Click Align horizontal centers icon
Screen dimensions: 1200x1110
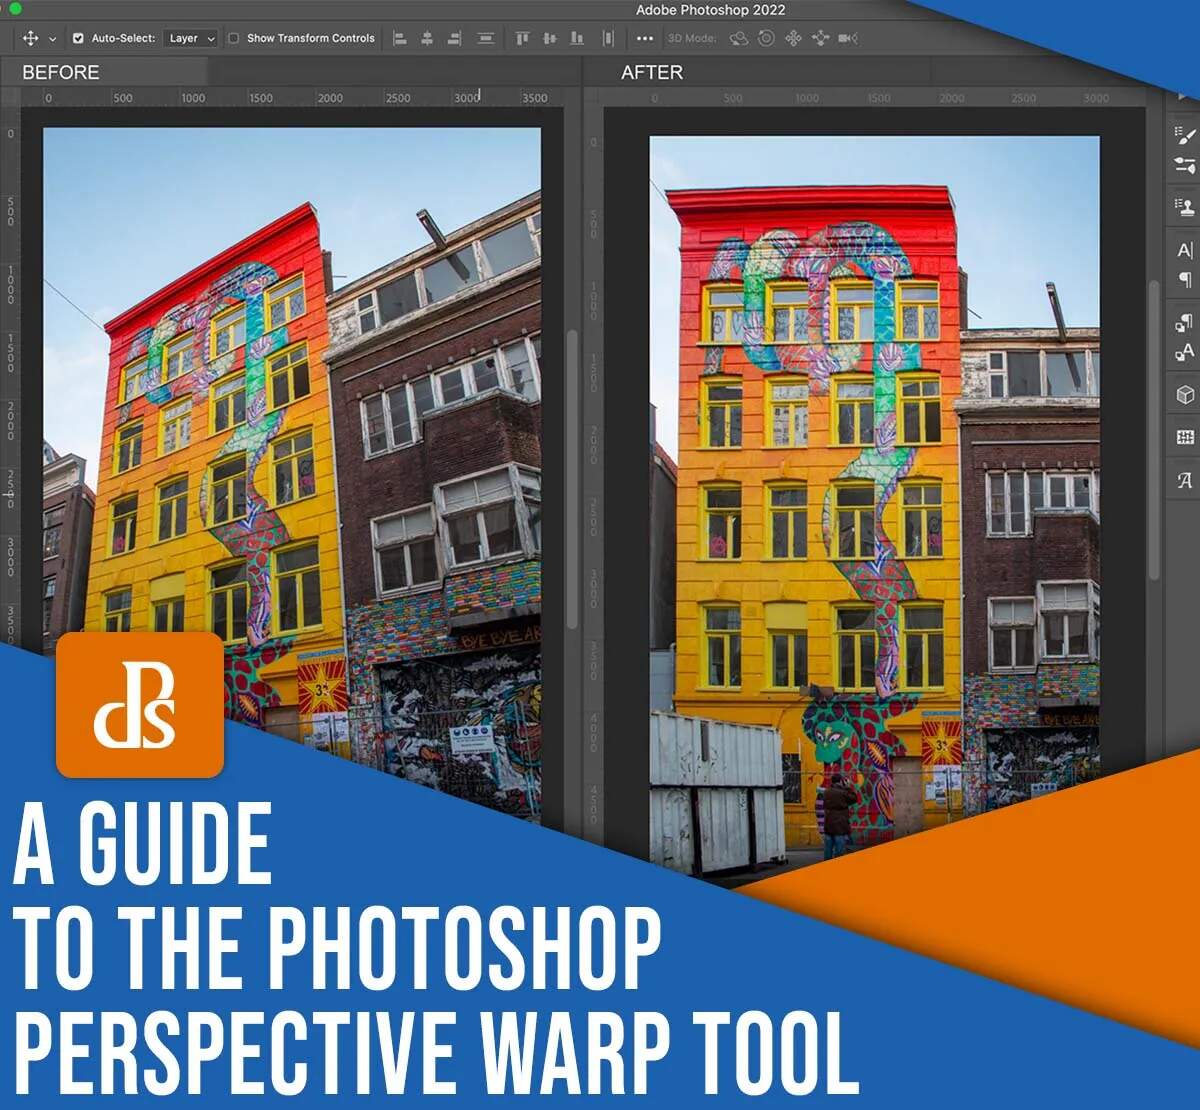427,38
